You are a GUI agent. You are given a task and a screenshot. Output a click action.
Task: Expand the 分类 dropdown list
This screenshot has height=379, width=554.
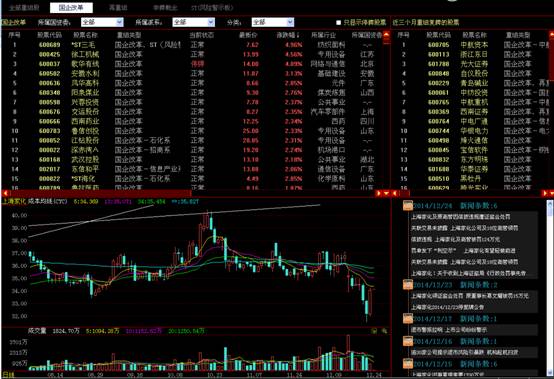[272, 22]
